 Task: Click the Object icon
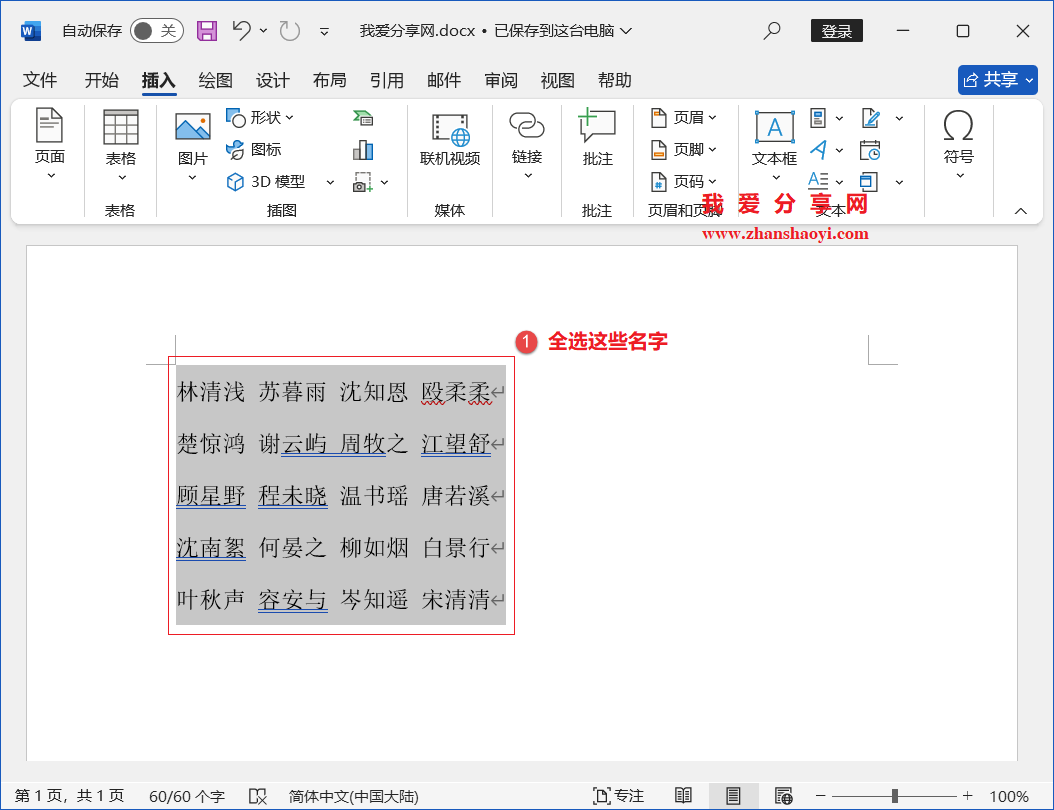869,181
